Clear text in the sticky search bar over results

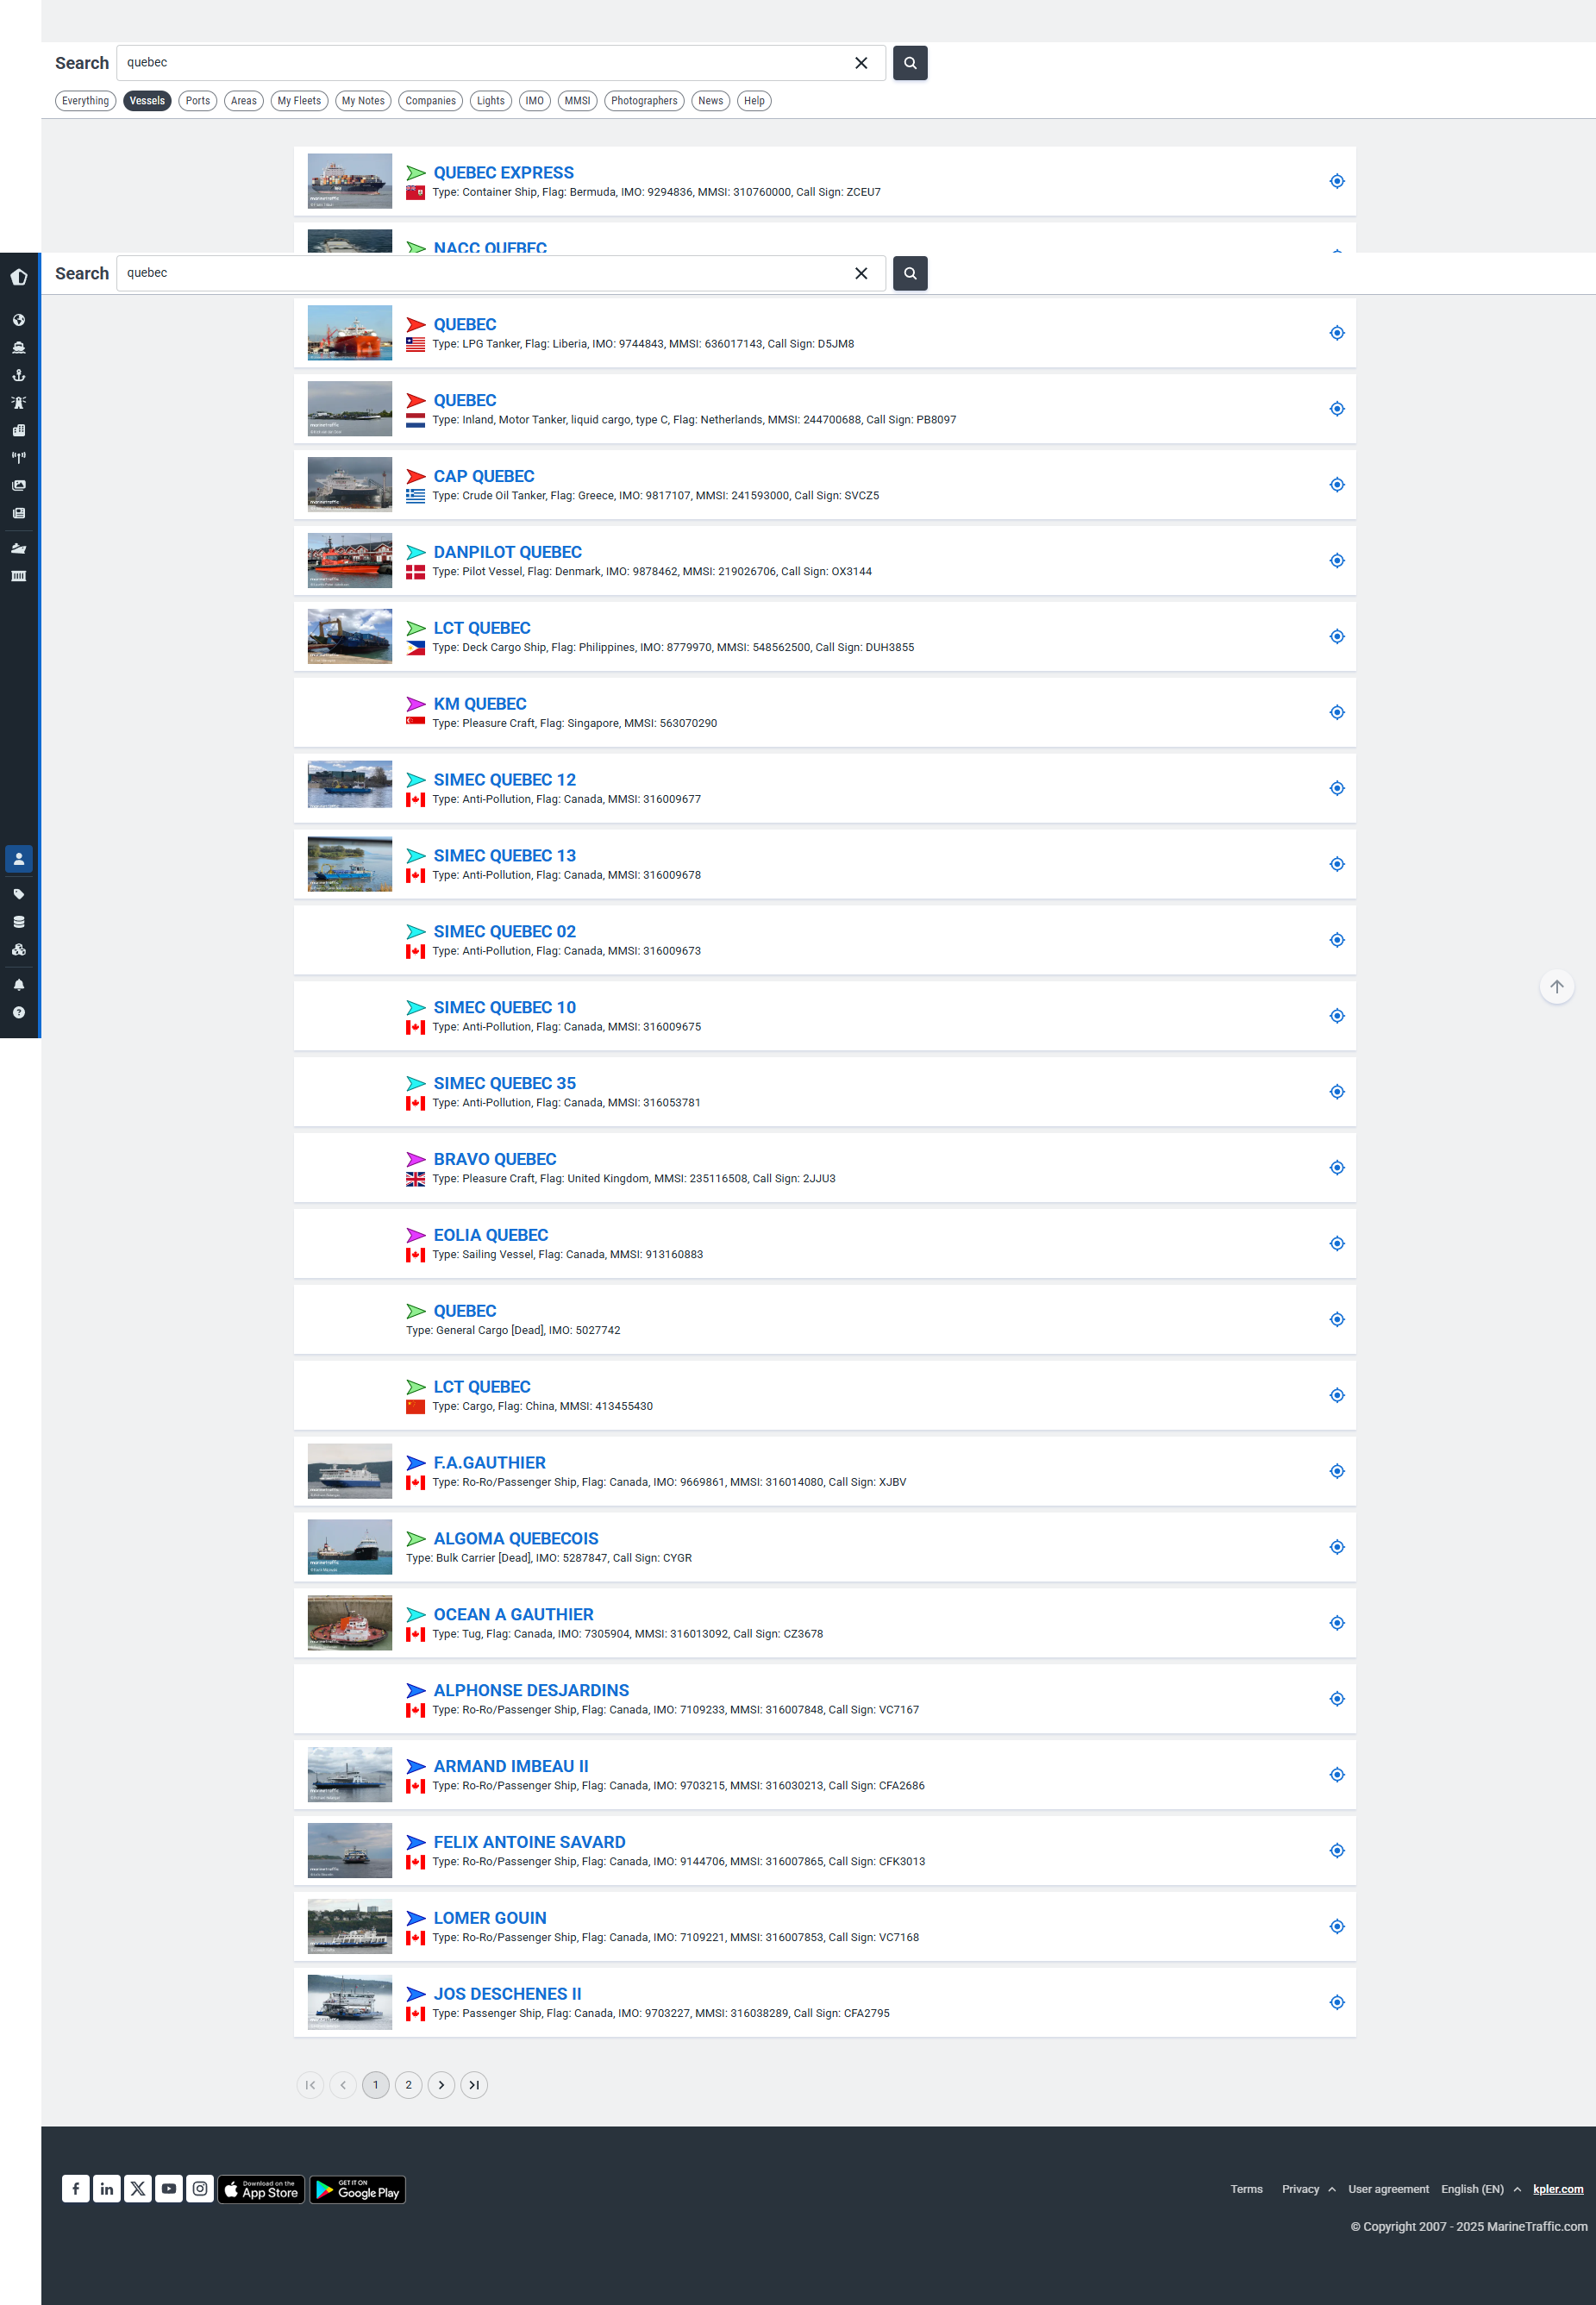click(x=861, y=273)
